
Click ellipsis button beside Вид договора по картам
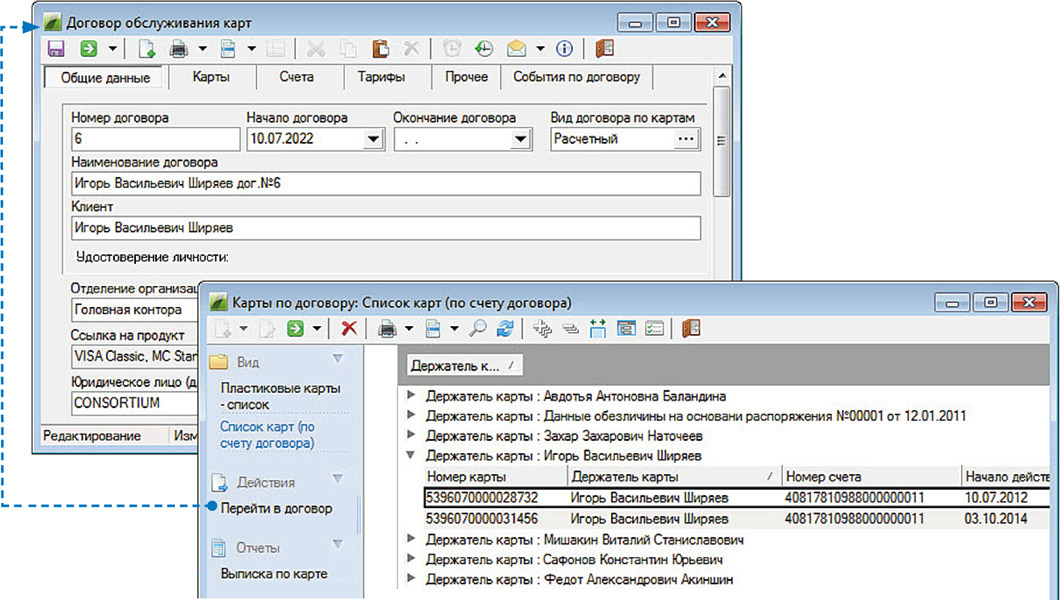(x=685, y=140)
